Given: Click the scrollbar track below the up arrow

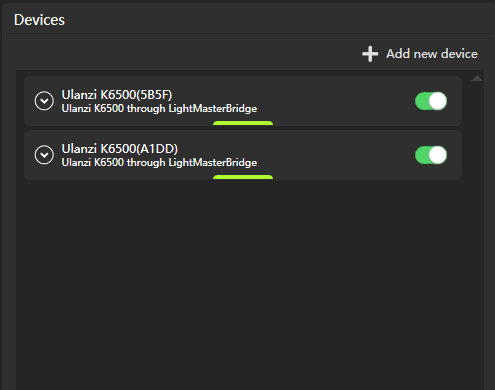Looking at the screenshot, I should pos(477,233).
